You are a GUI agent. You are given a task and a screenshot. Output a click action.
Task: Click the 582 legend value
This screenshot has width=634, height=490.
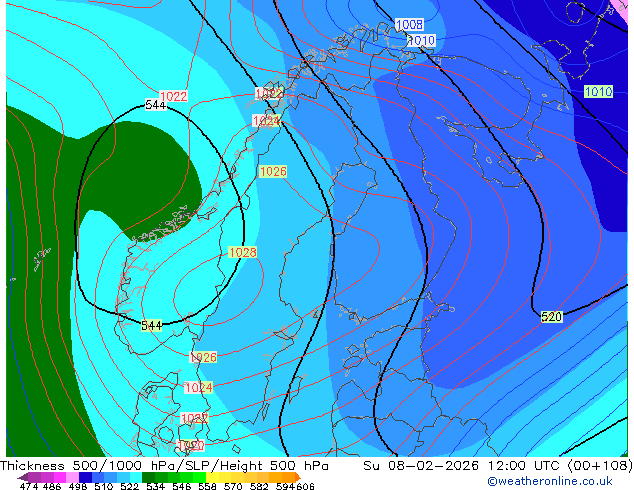(x=259, y=486)
